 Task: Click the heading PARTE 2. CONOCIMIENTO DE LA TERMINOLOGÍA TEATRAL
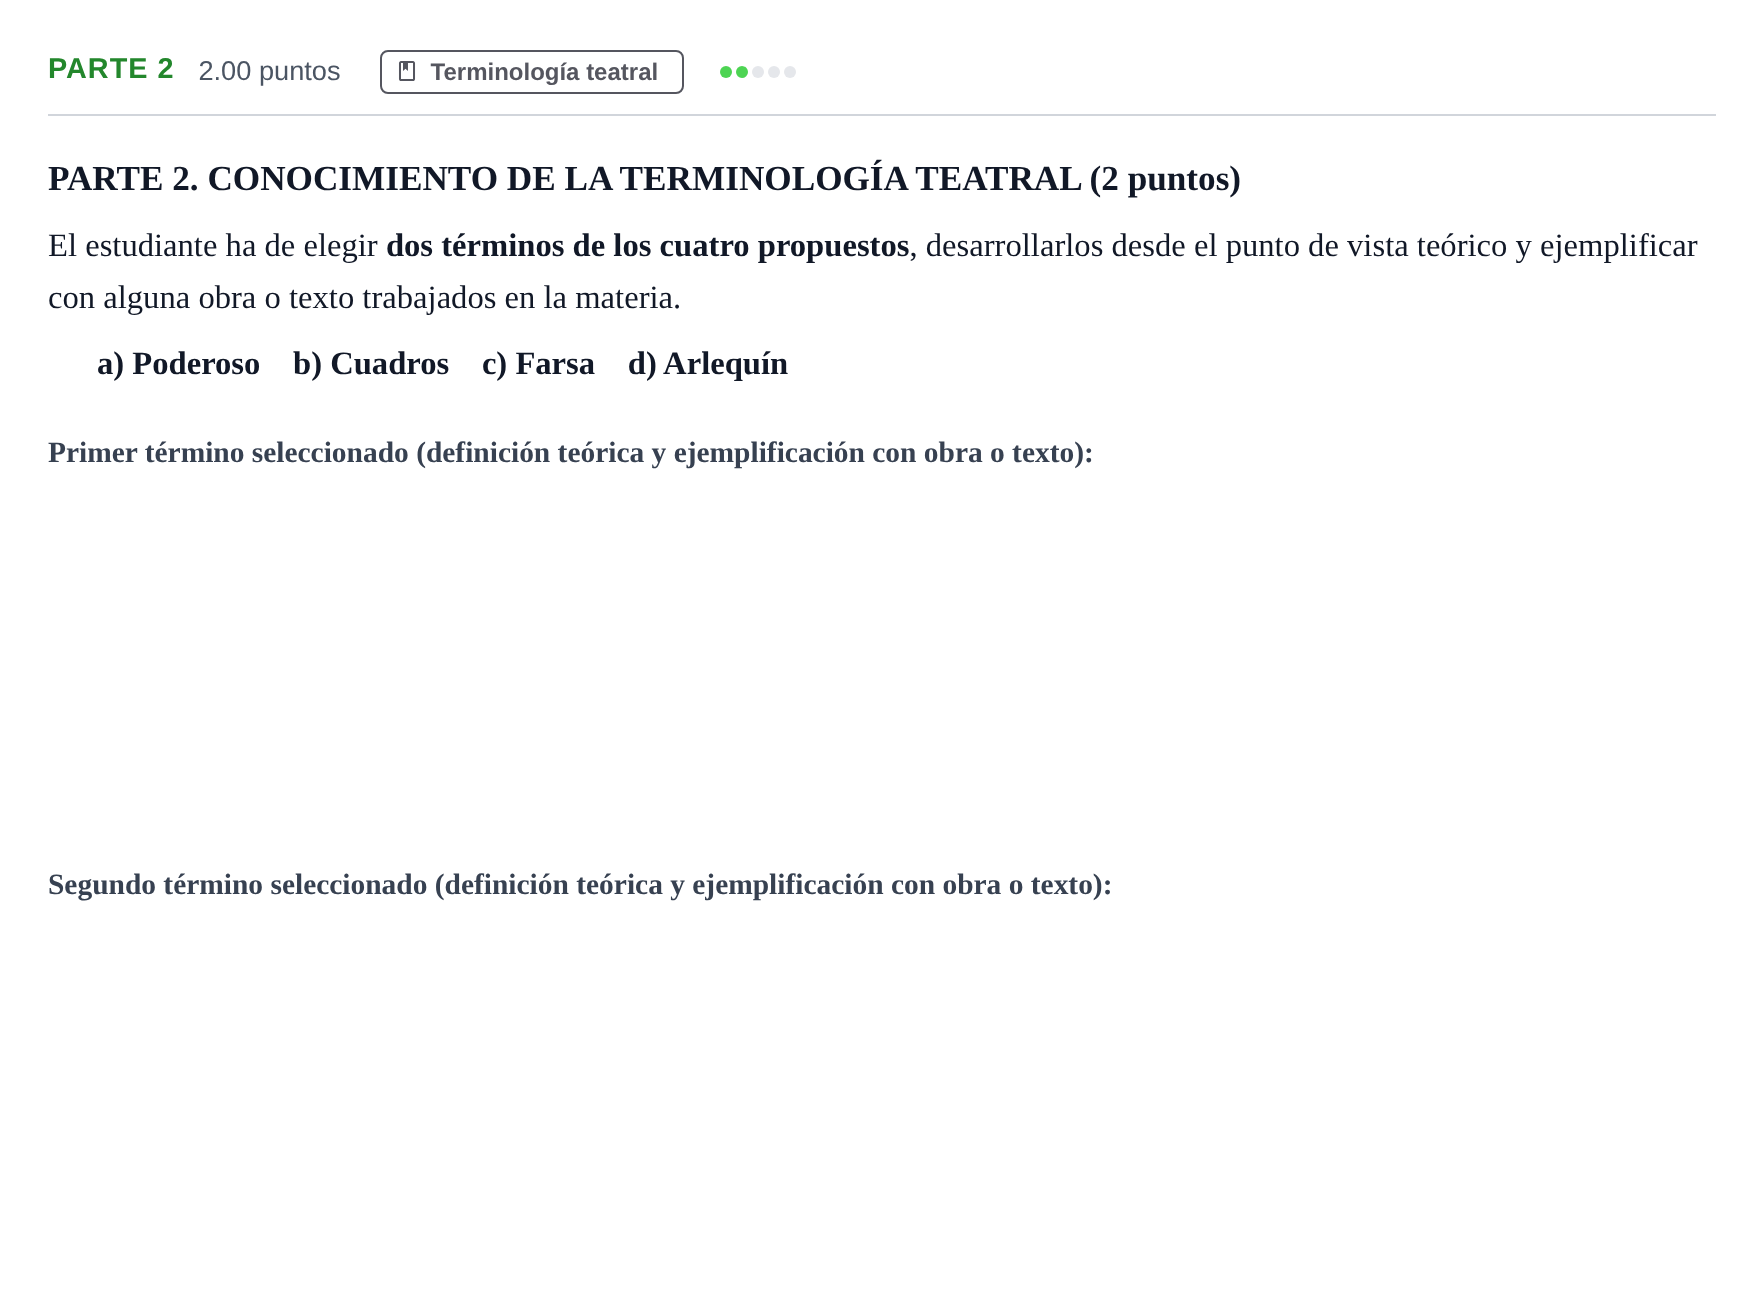644,179
